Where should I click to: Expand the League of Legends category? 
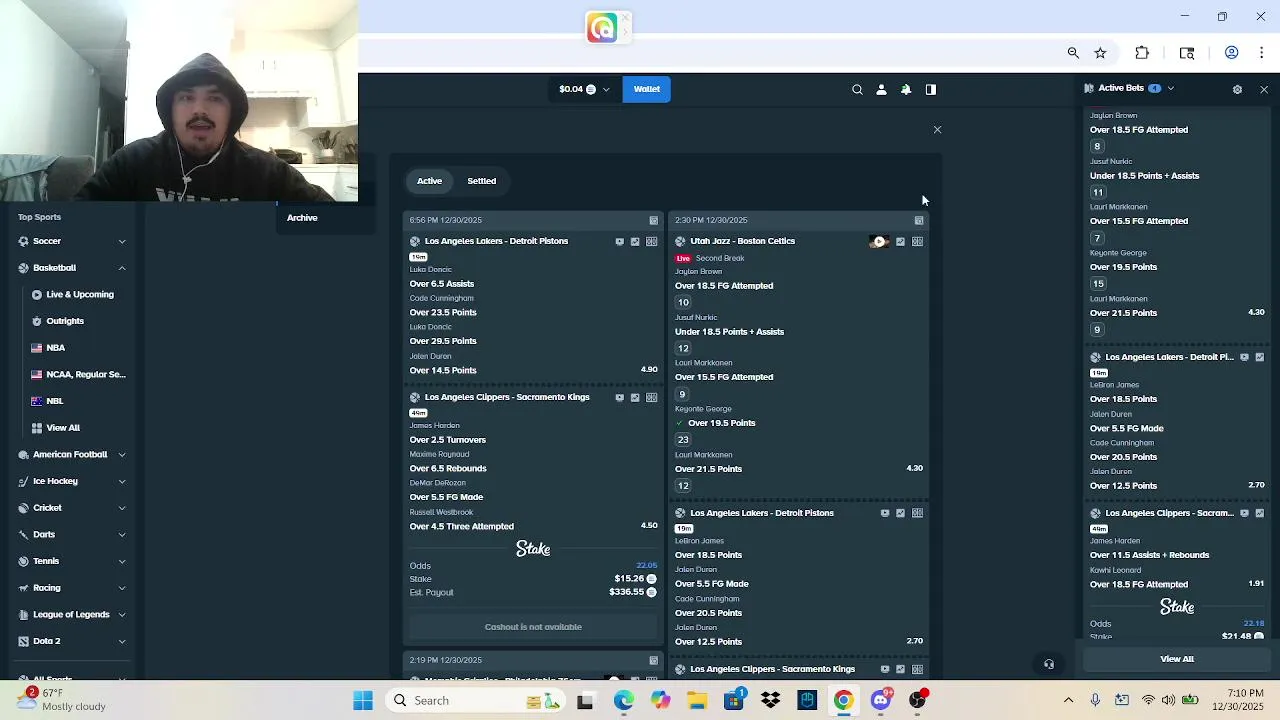pyautogui.click(x=122, y=614)
